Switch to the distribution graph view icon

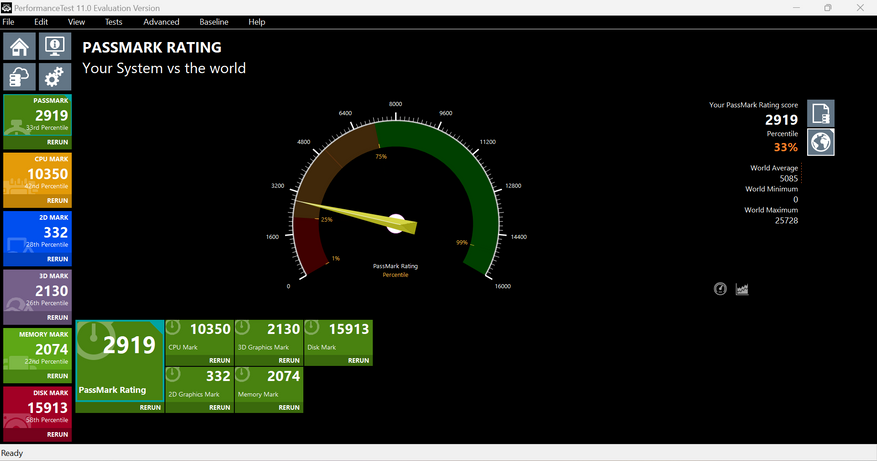[x=742, y=289]
